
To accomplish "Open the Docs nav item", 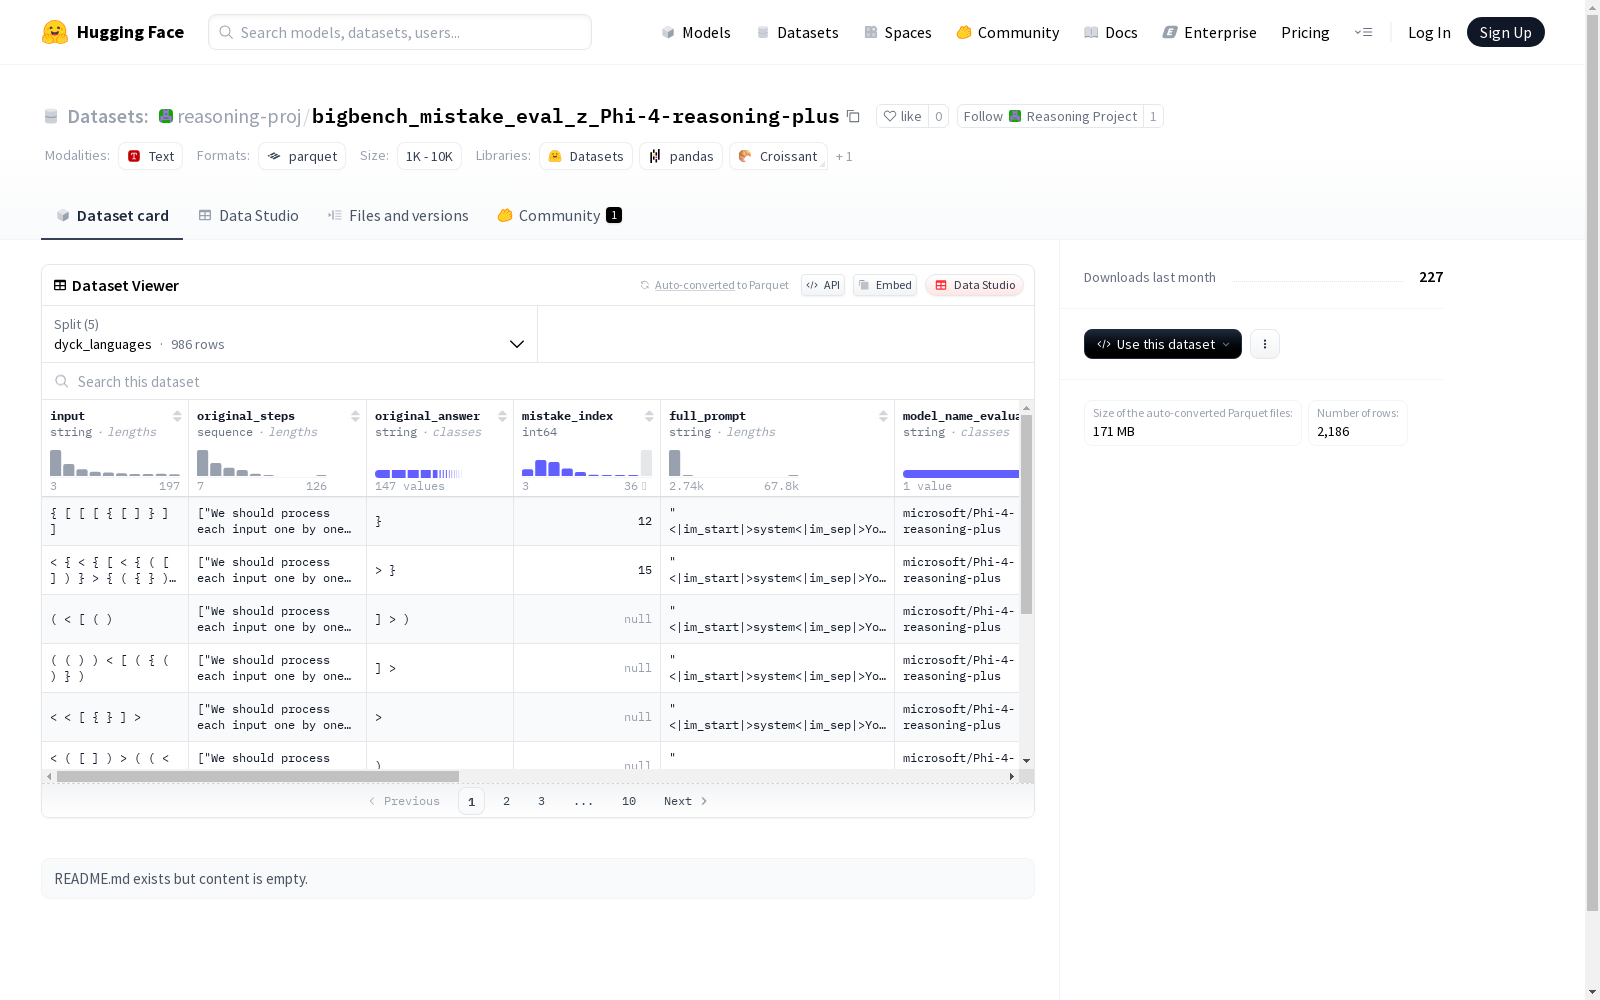I will pyautogui.click(x=1111, y=32).
